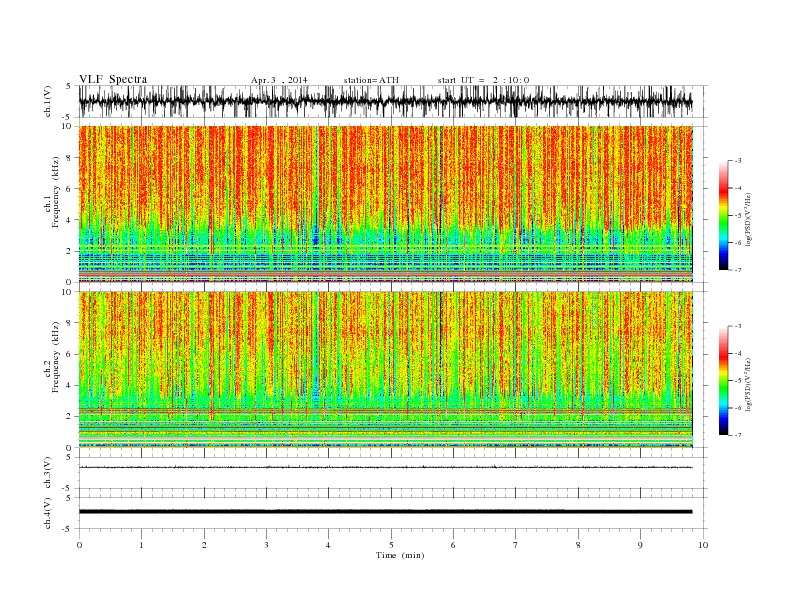Screen dimensions: 792x612
Task: Click the "ch.3(V)" axis label
Action: (48, 473)
